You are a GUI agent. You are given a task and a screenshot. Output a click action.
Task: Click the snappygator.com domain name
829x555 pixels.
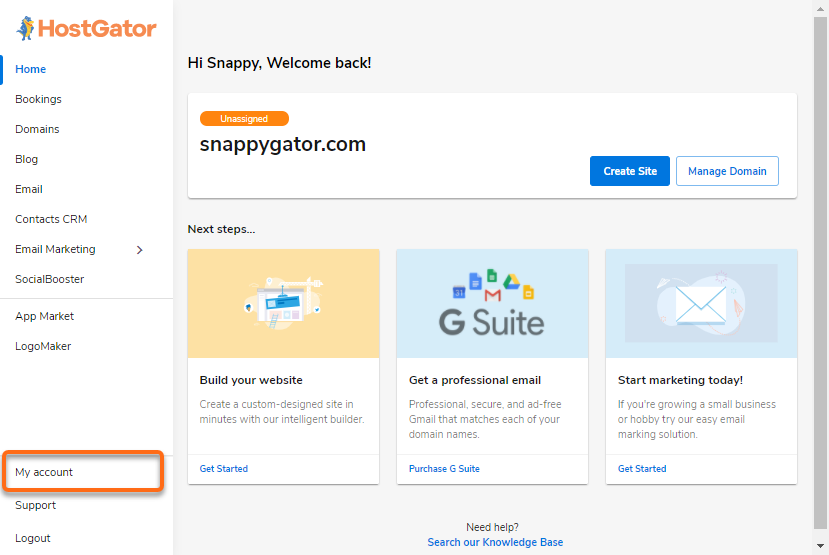pos(282,144)
